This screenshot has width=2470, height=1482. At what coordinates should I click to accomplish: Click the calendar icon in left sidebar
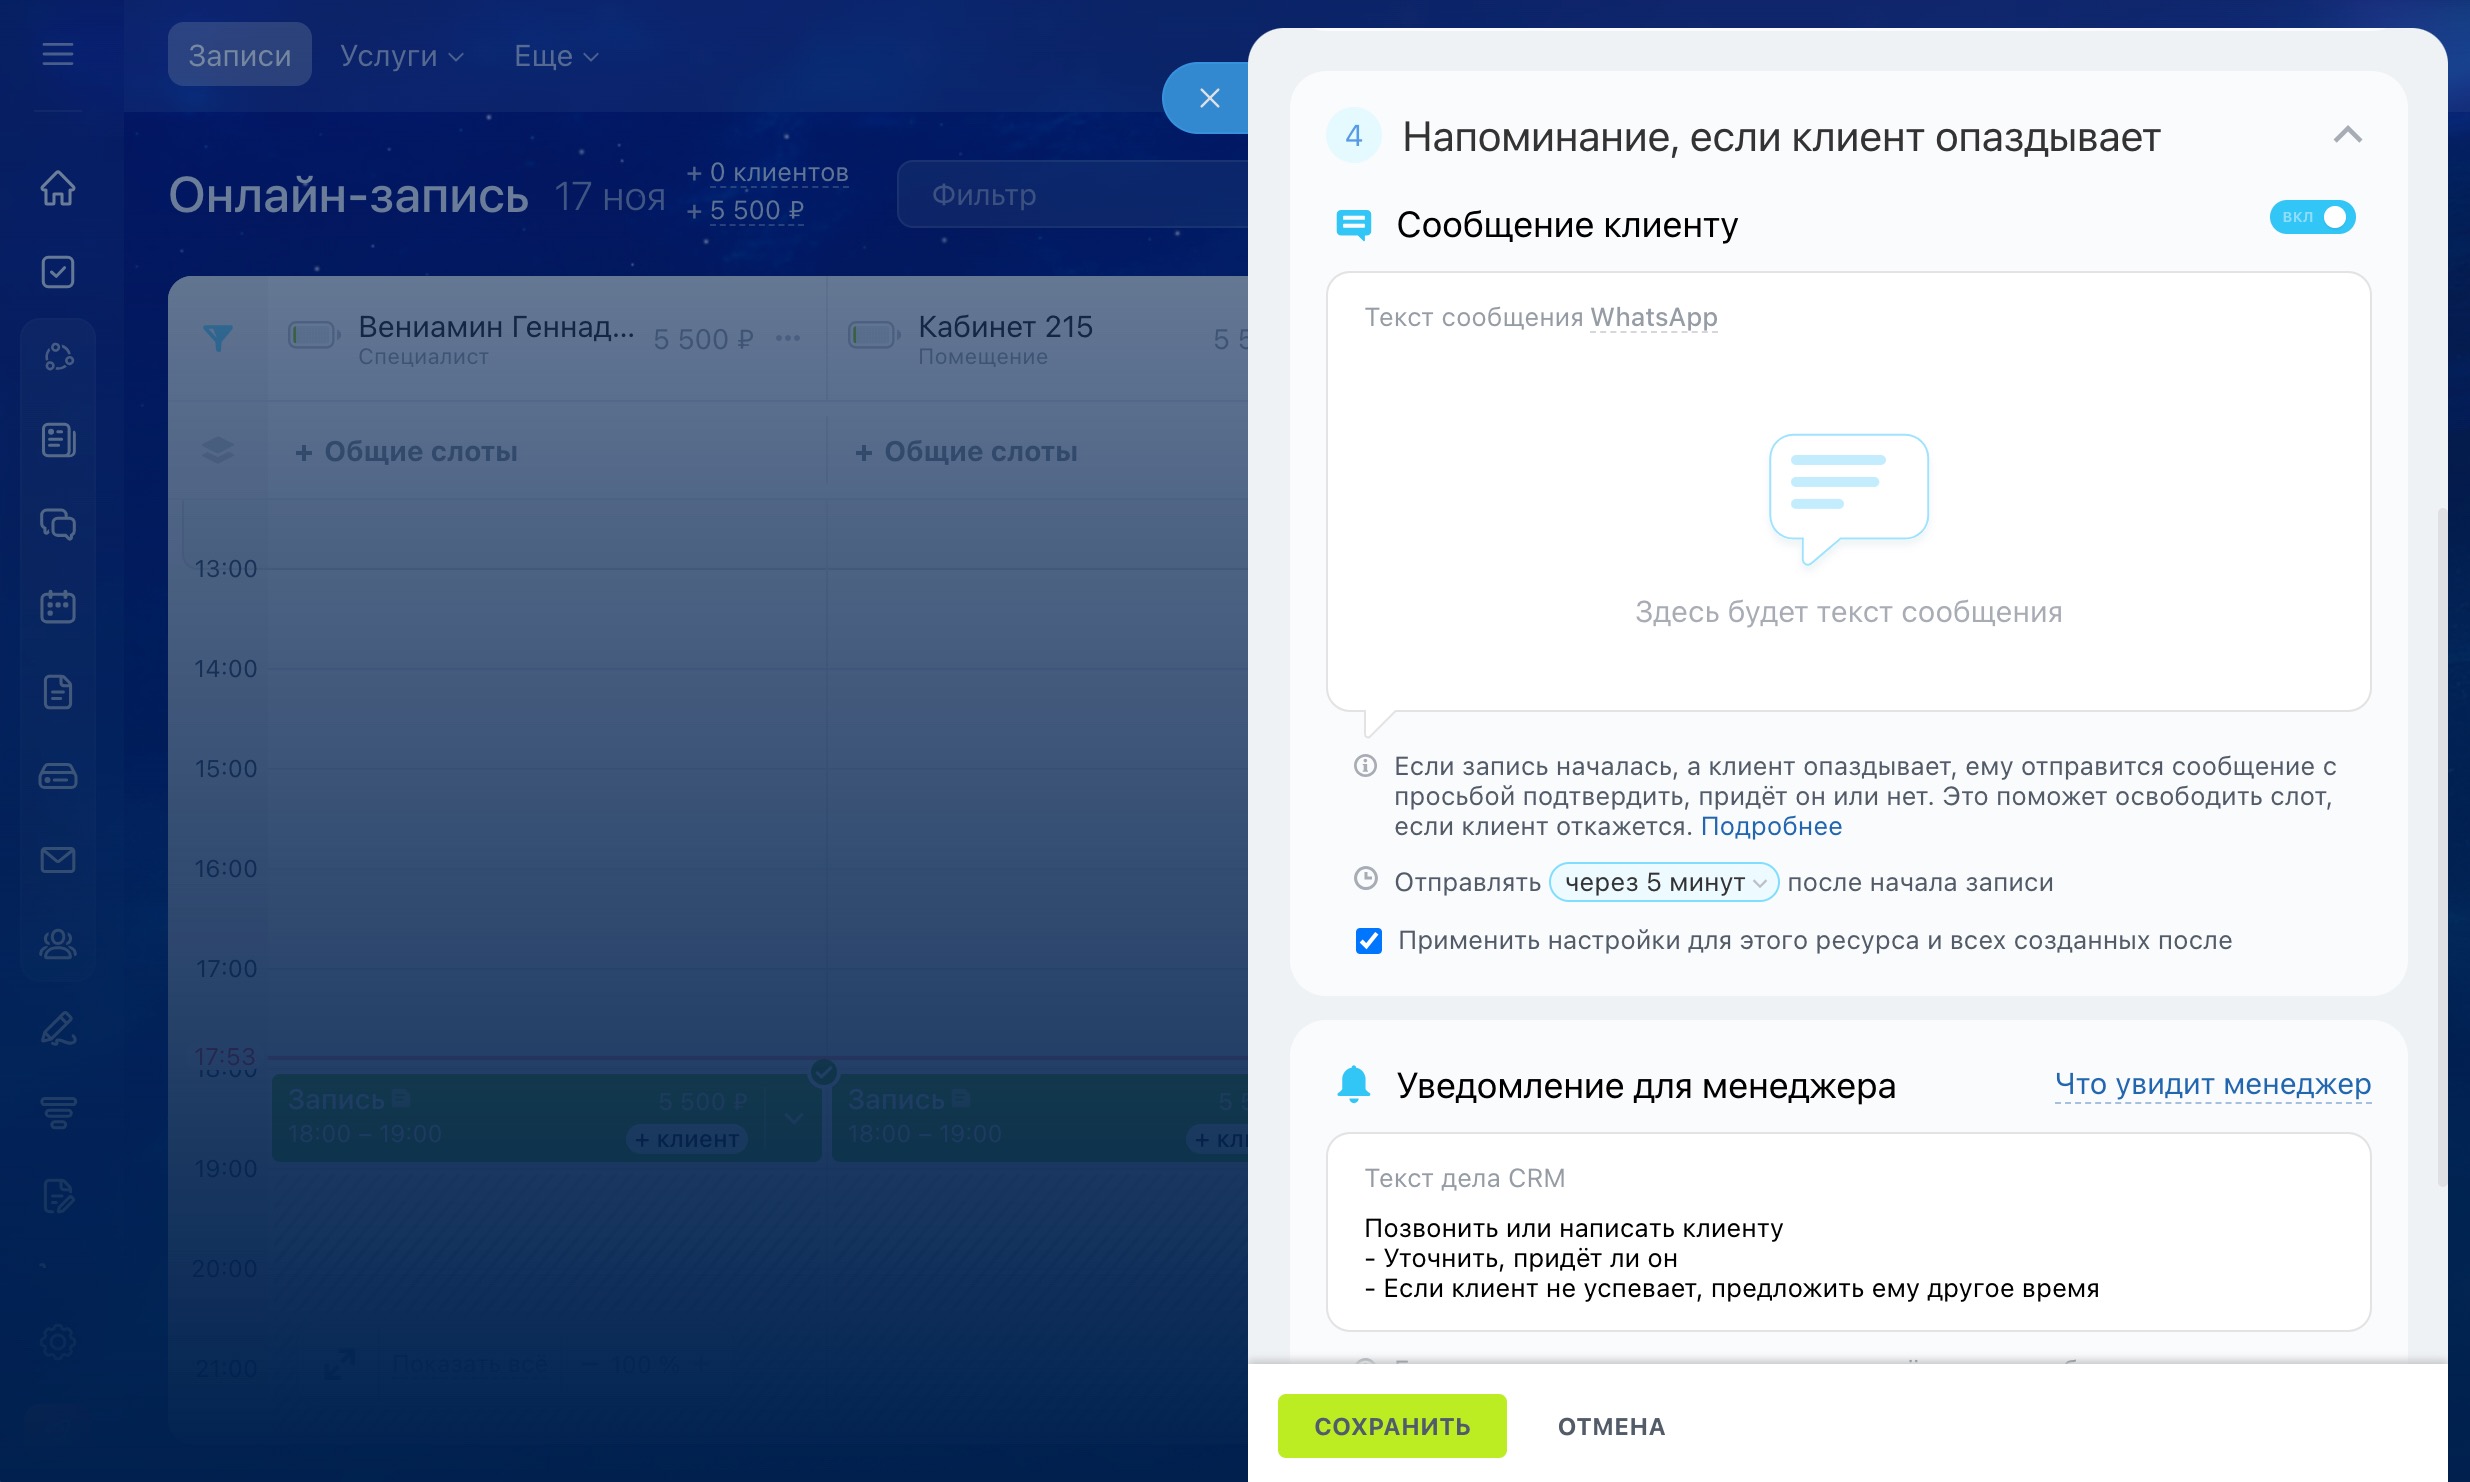(58, 607)
